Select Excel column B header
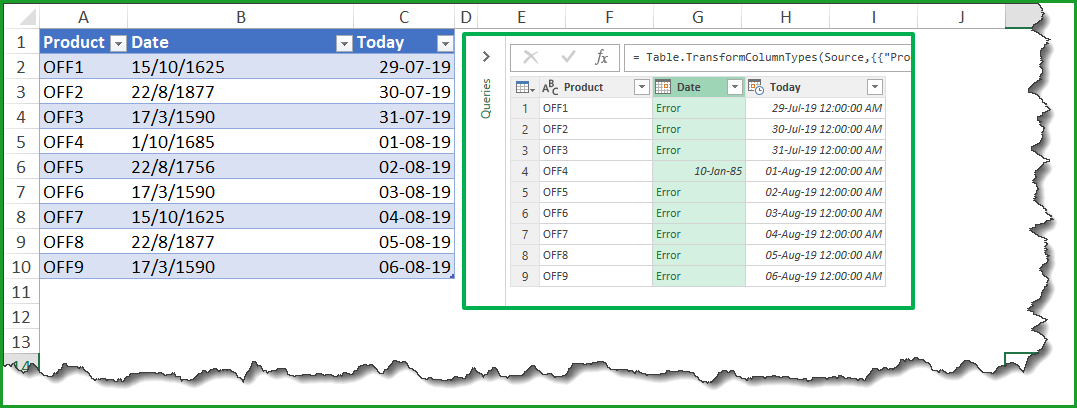 pyautogui.click(x=240, y=15)
